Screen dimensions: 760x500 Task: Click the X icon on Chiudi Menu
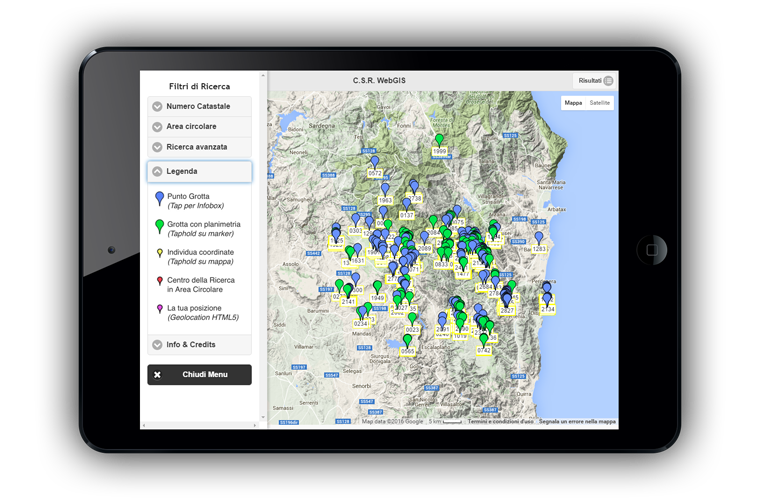point(157,375)
